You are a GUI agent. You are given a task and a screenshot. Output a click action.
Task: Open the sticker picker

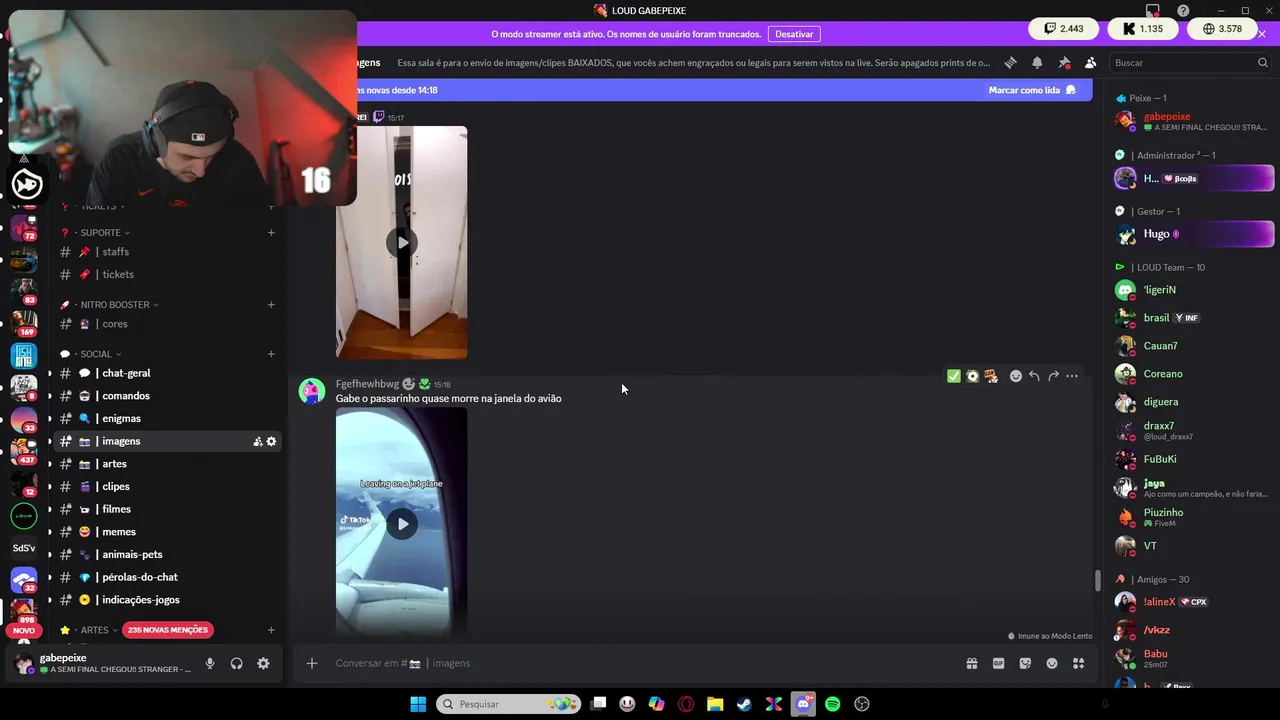[x=1025, y=663]
